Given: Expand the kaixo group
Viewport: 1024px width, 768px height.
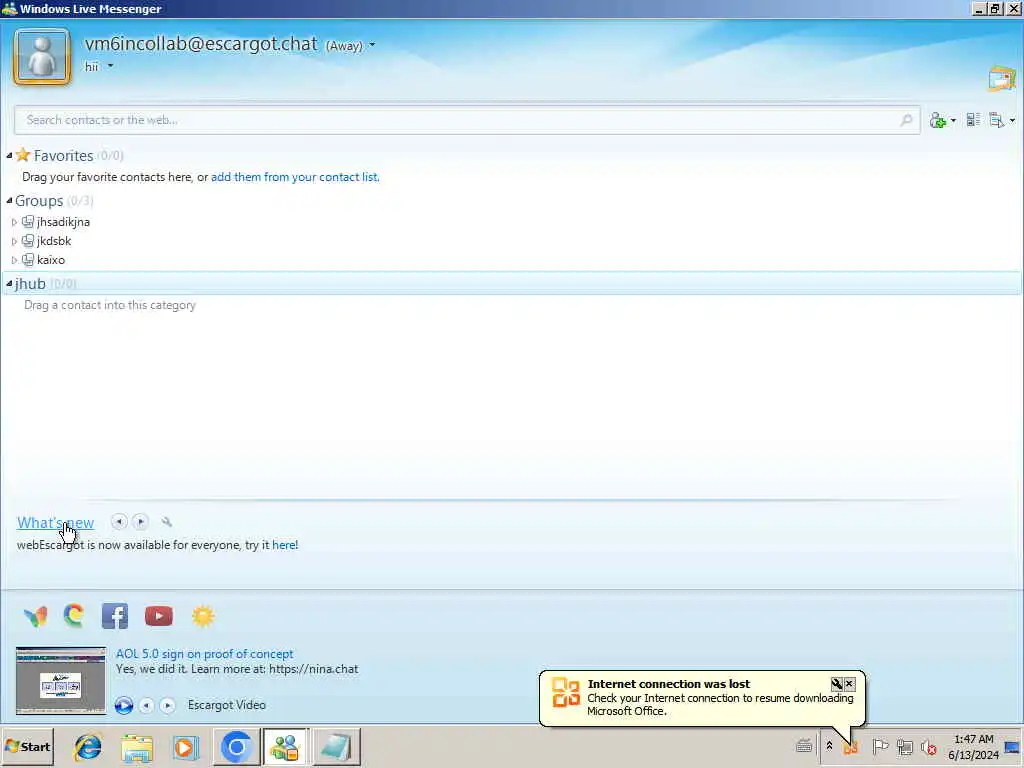Looking at the screenshot, I should pyautogui.click(x=14, y=260).
